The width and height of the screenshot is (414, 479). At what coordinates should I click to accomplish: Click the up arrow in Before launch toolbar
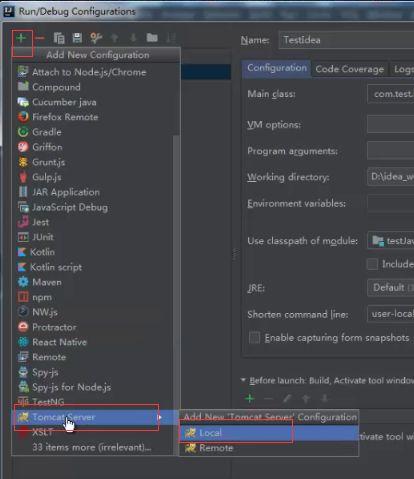pyautogui.click(x=306, y=398)
